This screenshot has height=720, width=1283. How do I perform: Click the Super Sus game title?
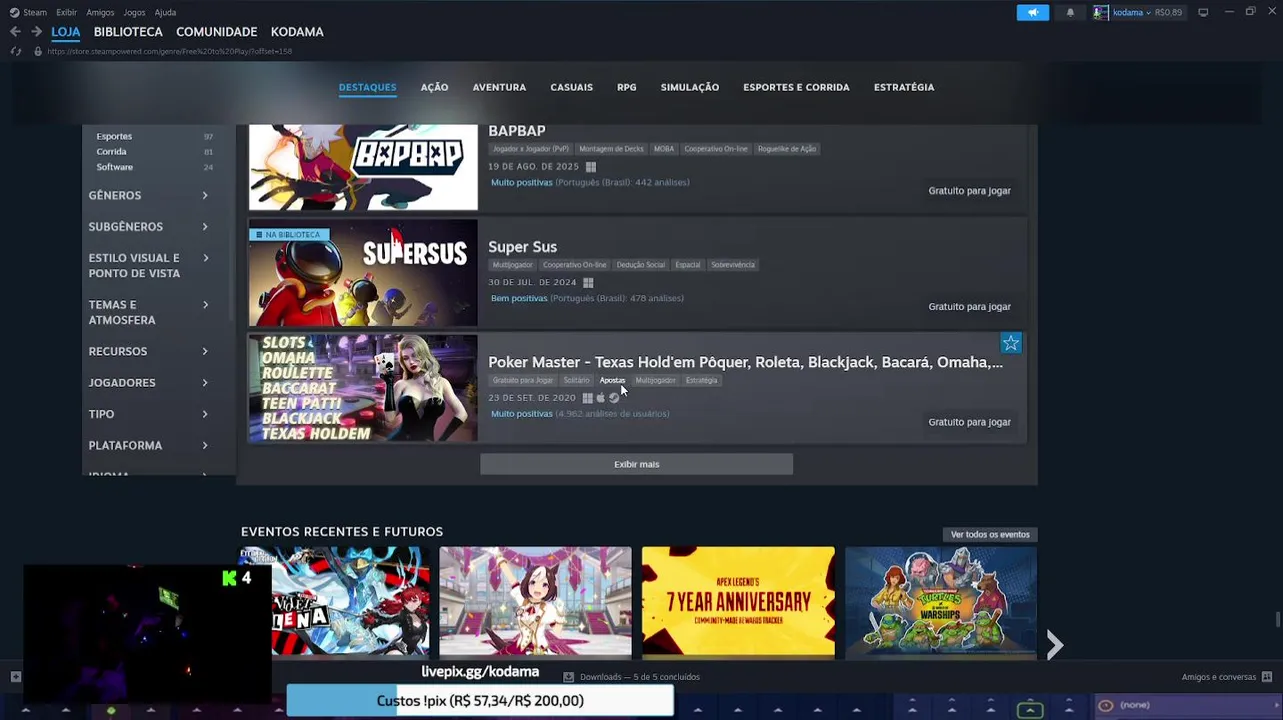click(x=522, y=247)
